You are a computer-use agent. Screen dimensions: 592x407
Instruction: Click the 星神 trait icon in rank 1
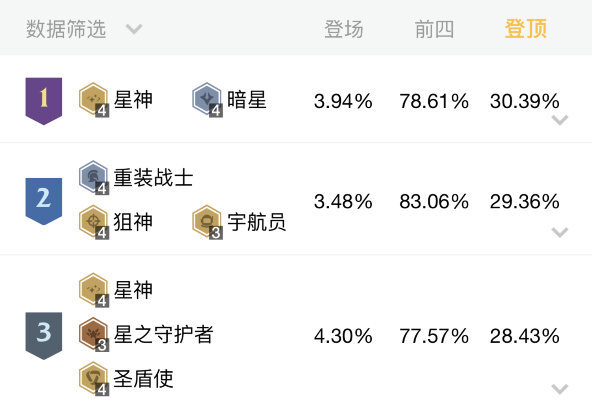click(94, 100)
